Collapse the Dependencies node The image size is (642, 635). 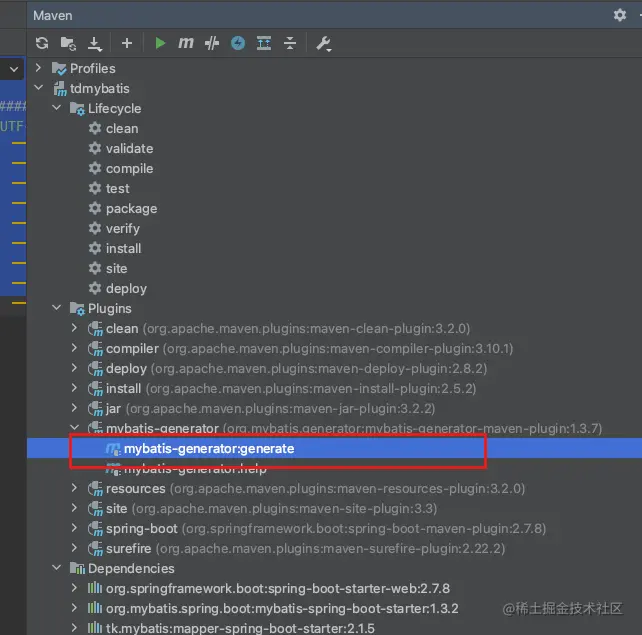point(57,567)
